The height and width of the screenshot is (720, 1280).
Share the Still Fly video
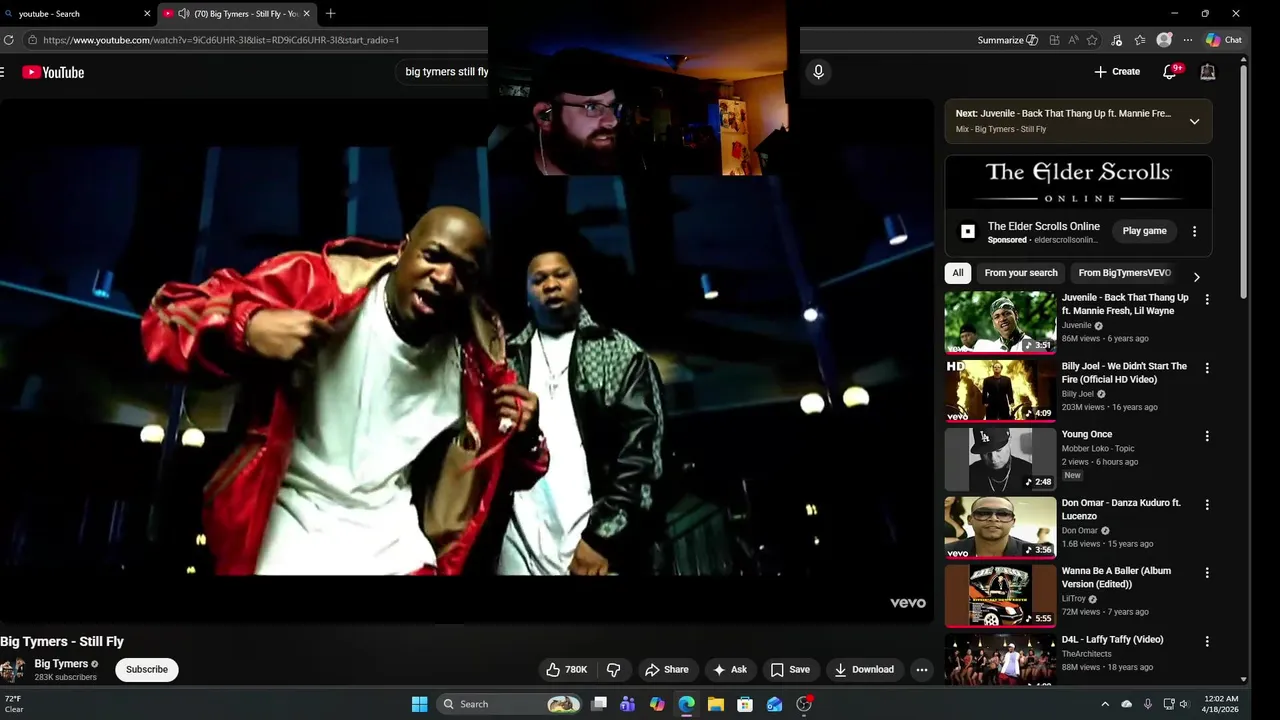[x=667, y=670]
